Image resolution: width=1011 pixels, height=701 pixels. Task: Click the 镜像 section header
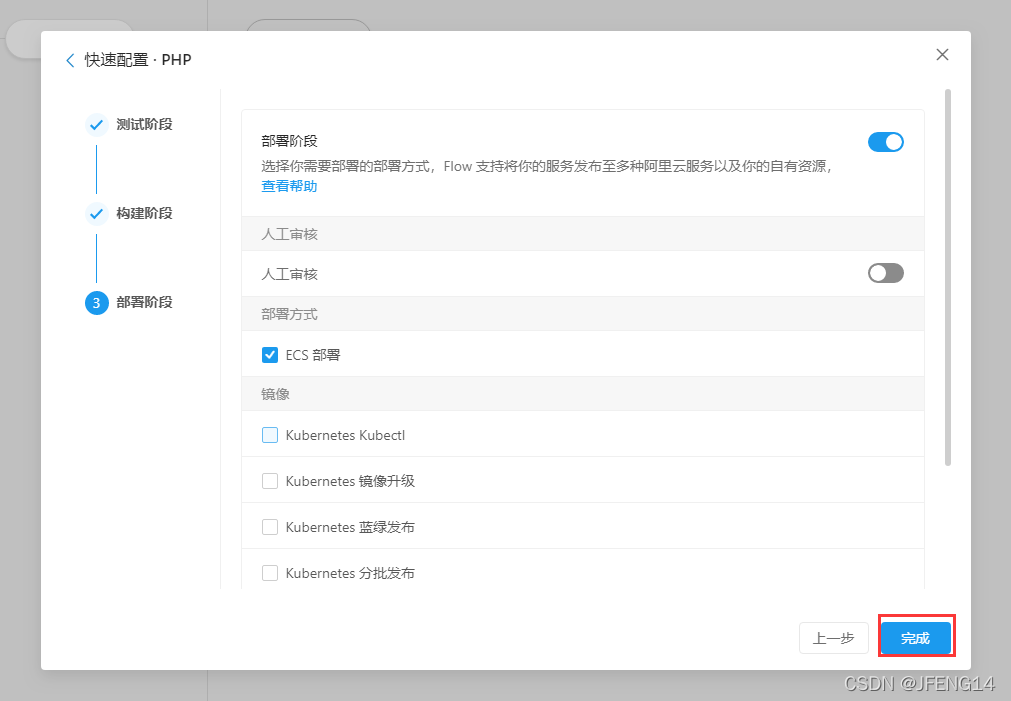583,394
